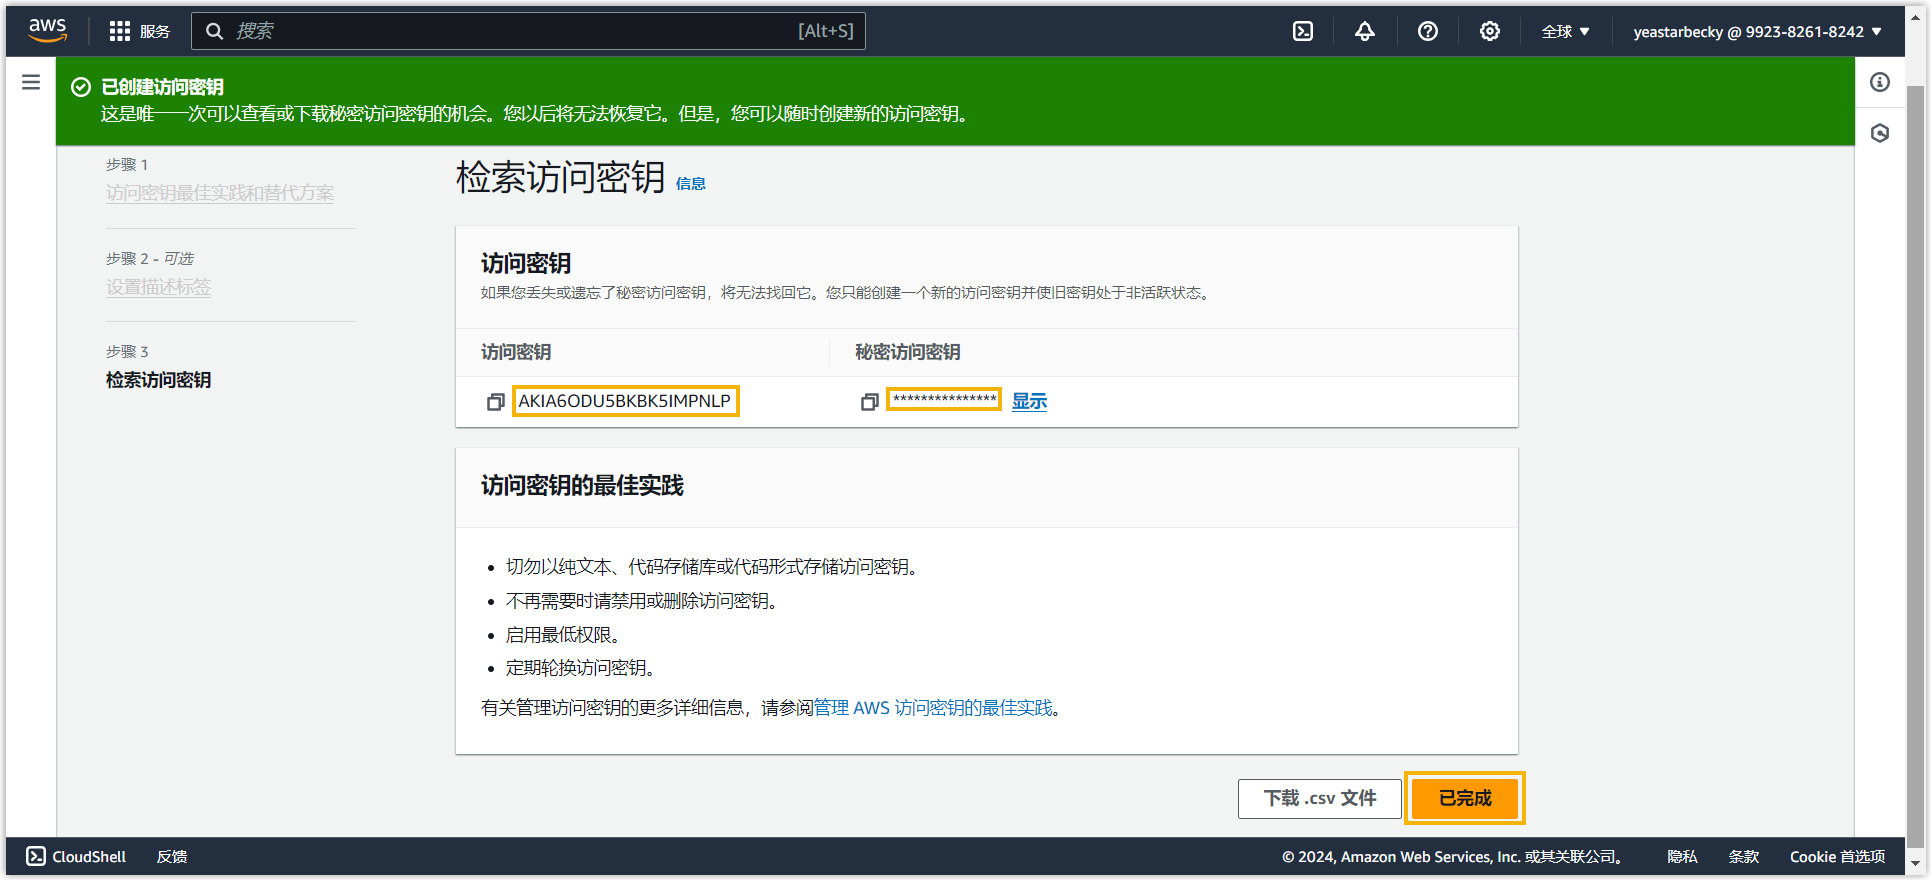Copy the secret access key
1932x881 pixels.
tap(869, 402)
